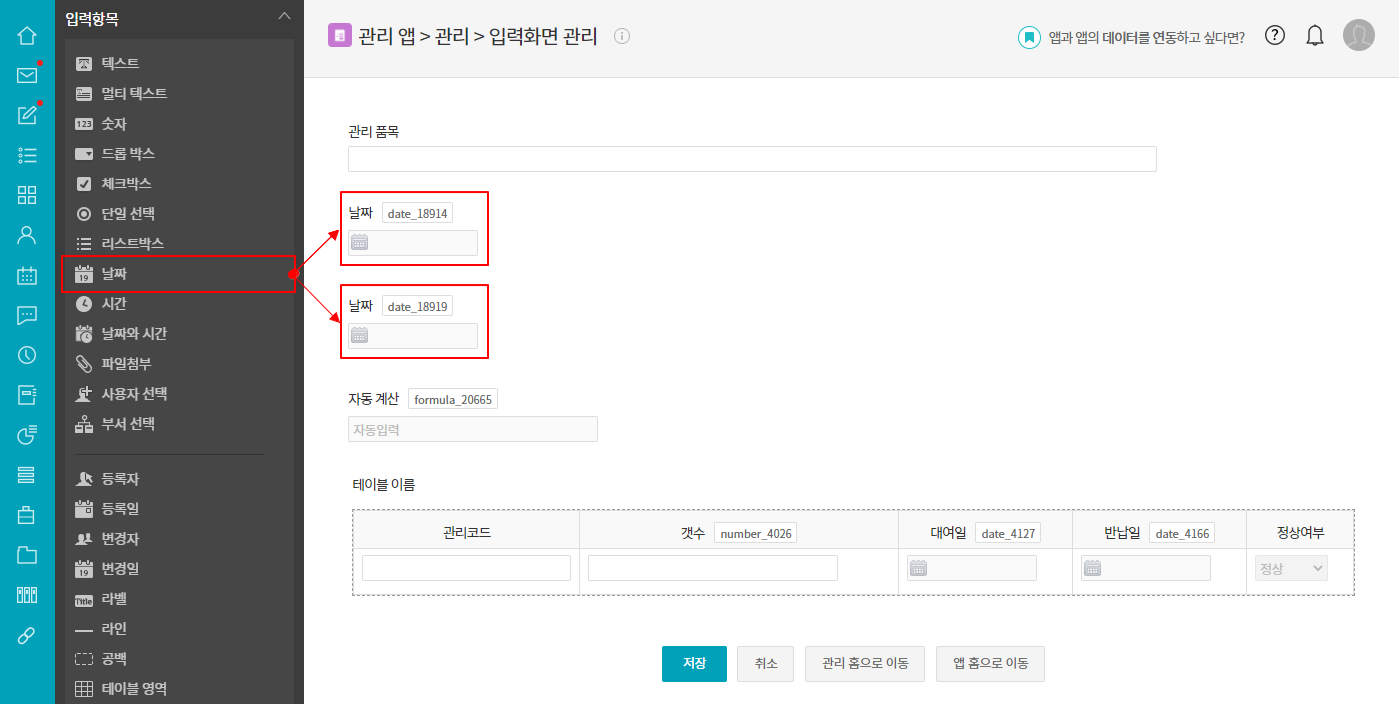Open the calendar icon in left rail

27,275
